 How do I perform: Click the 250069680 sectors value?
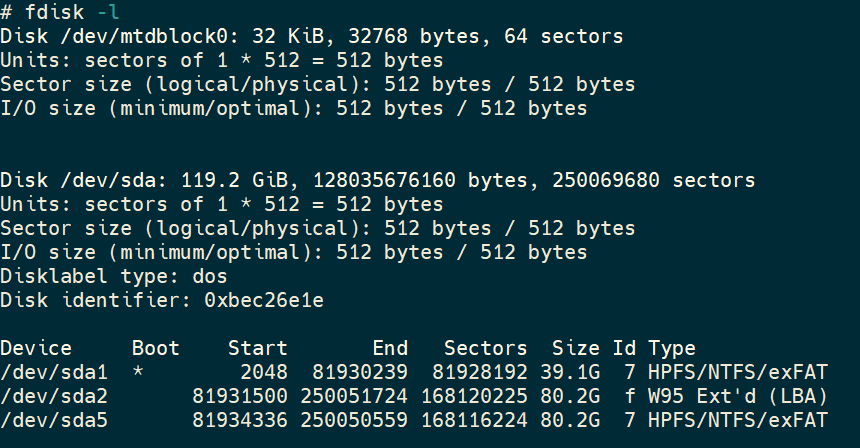point(606,180)
